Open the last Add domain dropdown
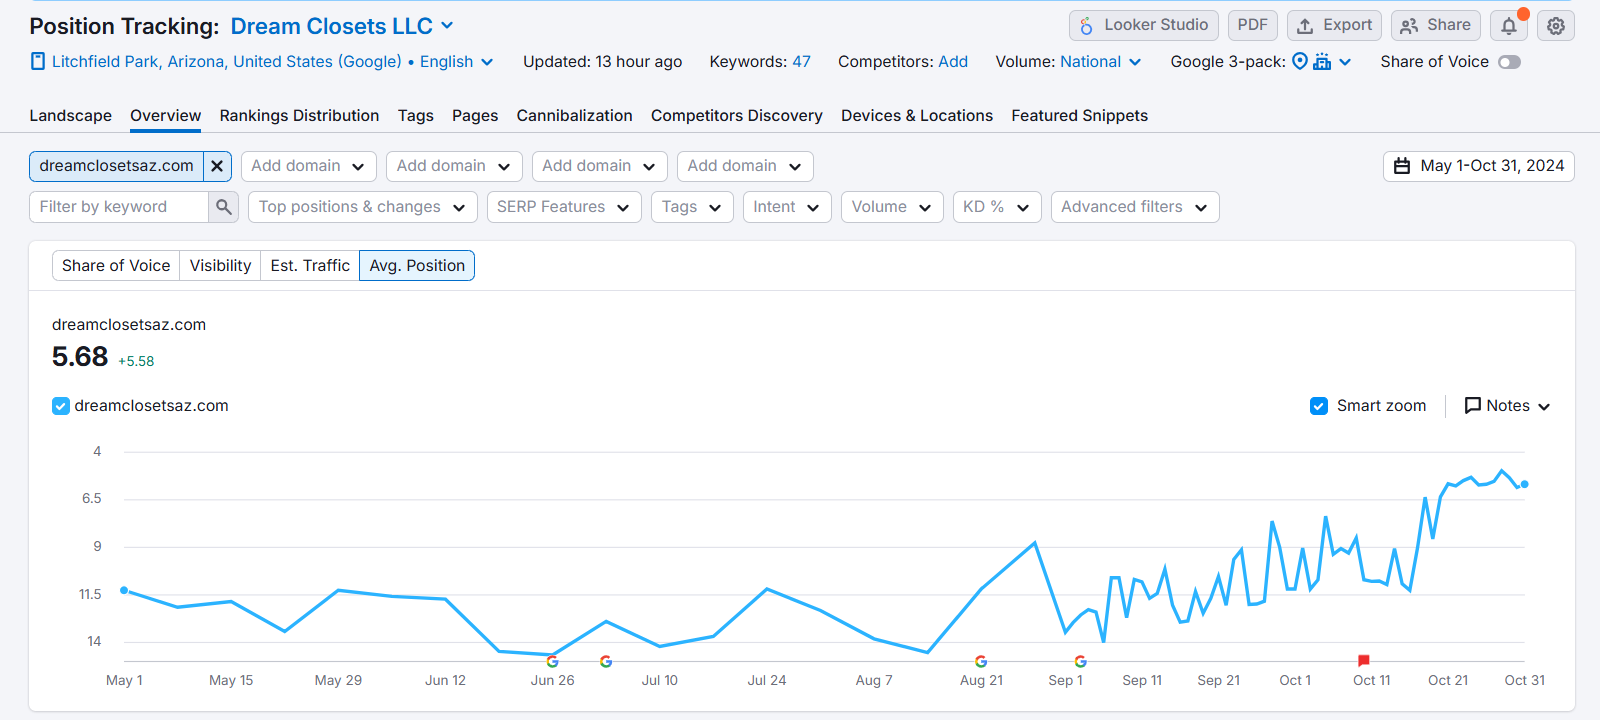This screenshot has width=1600, height=720. pos(745,166)
